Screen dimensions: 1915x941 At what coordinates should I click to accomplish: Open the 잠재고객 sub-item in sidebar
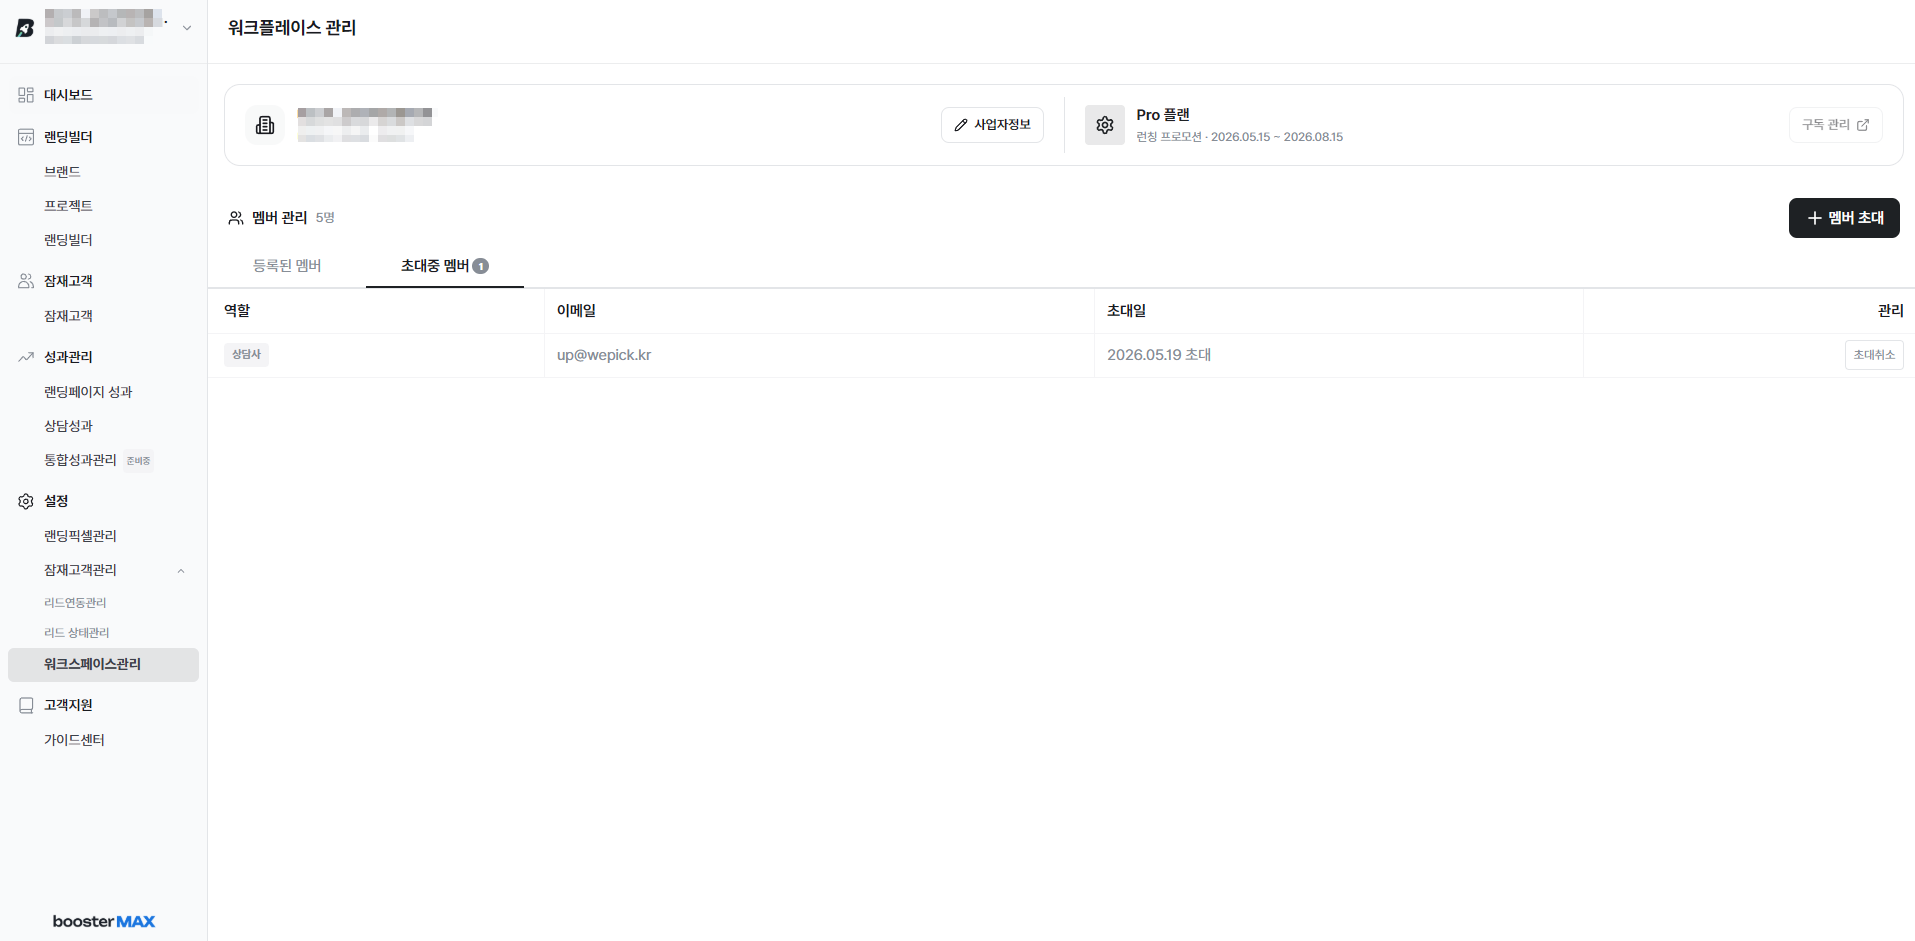click(x=68, y=316)
